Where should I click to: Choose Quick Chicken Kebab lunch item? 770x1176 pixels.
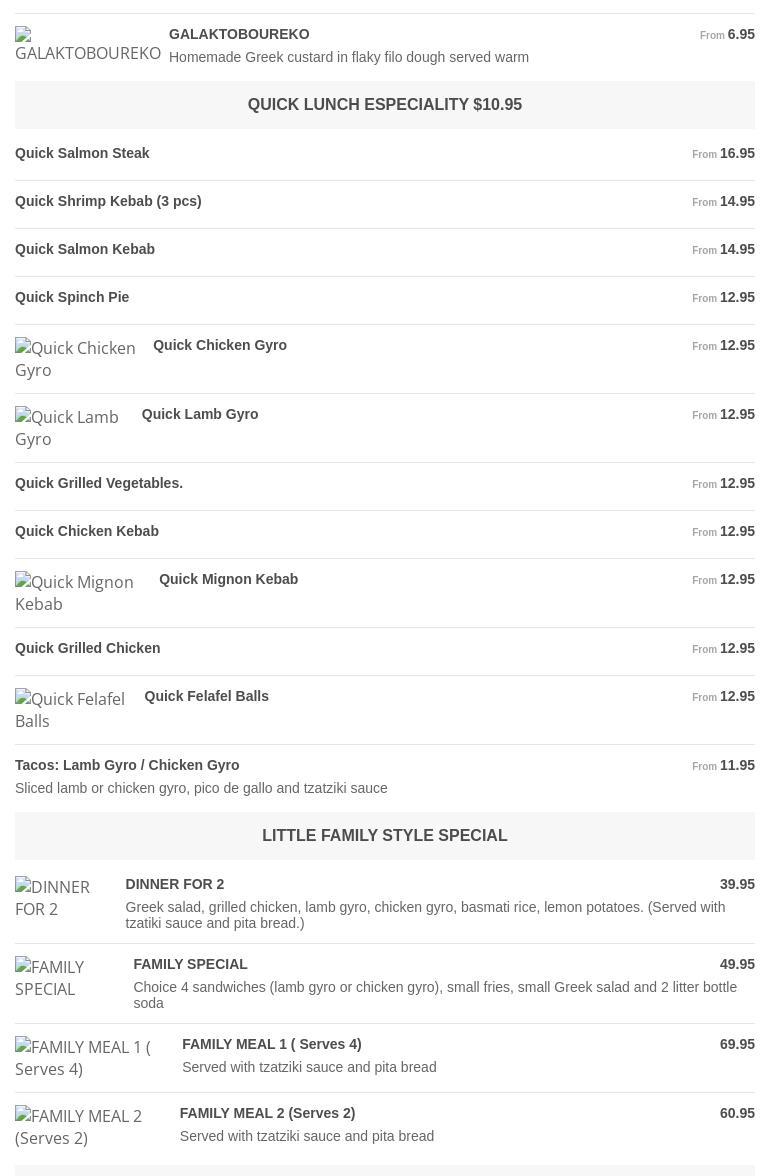point(87,531)
